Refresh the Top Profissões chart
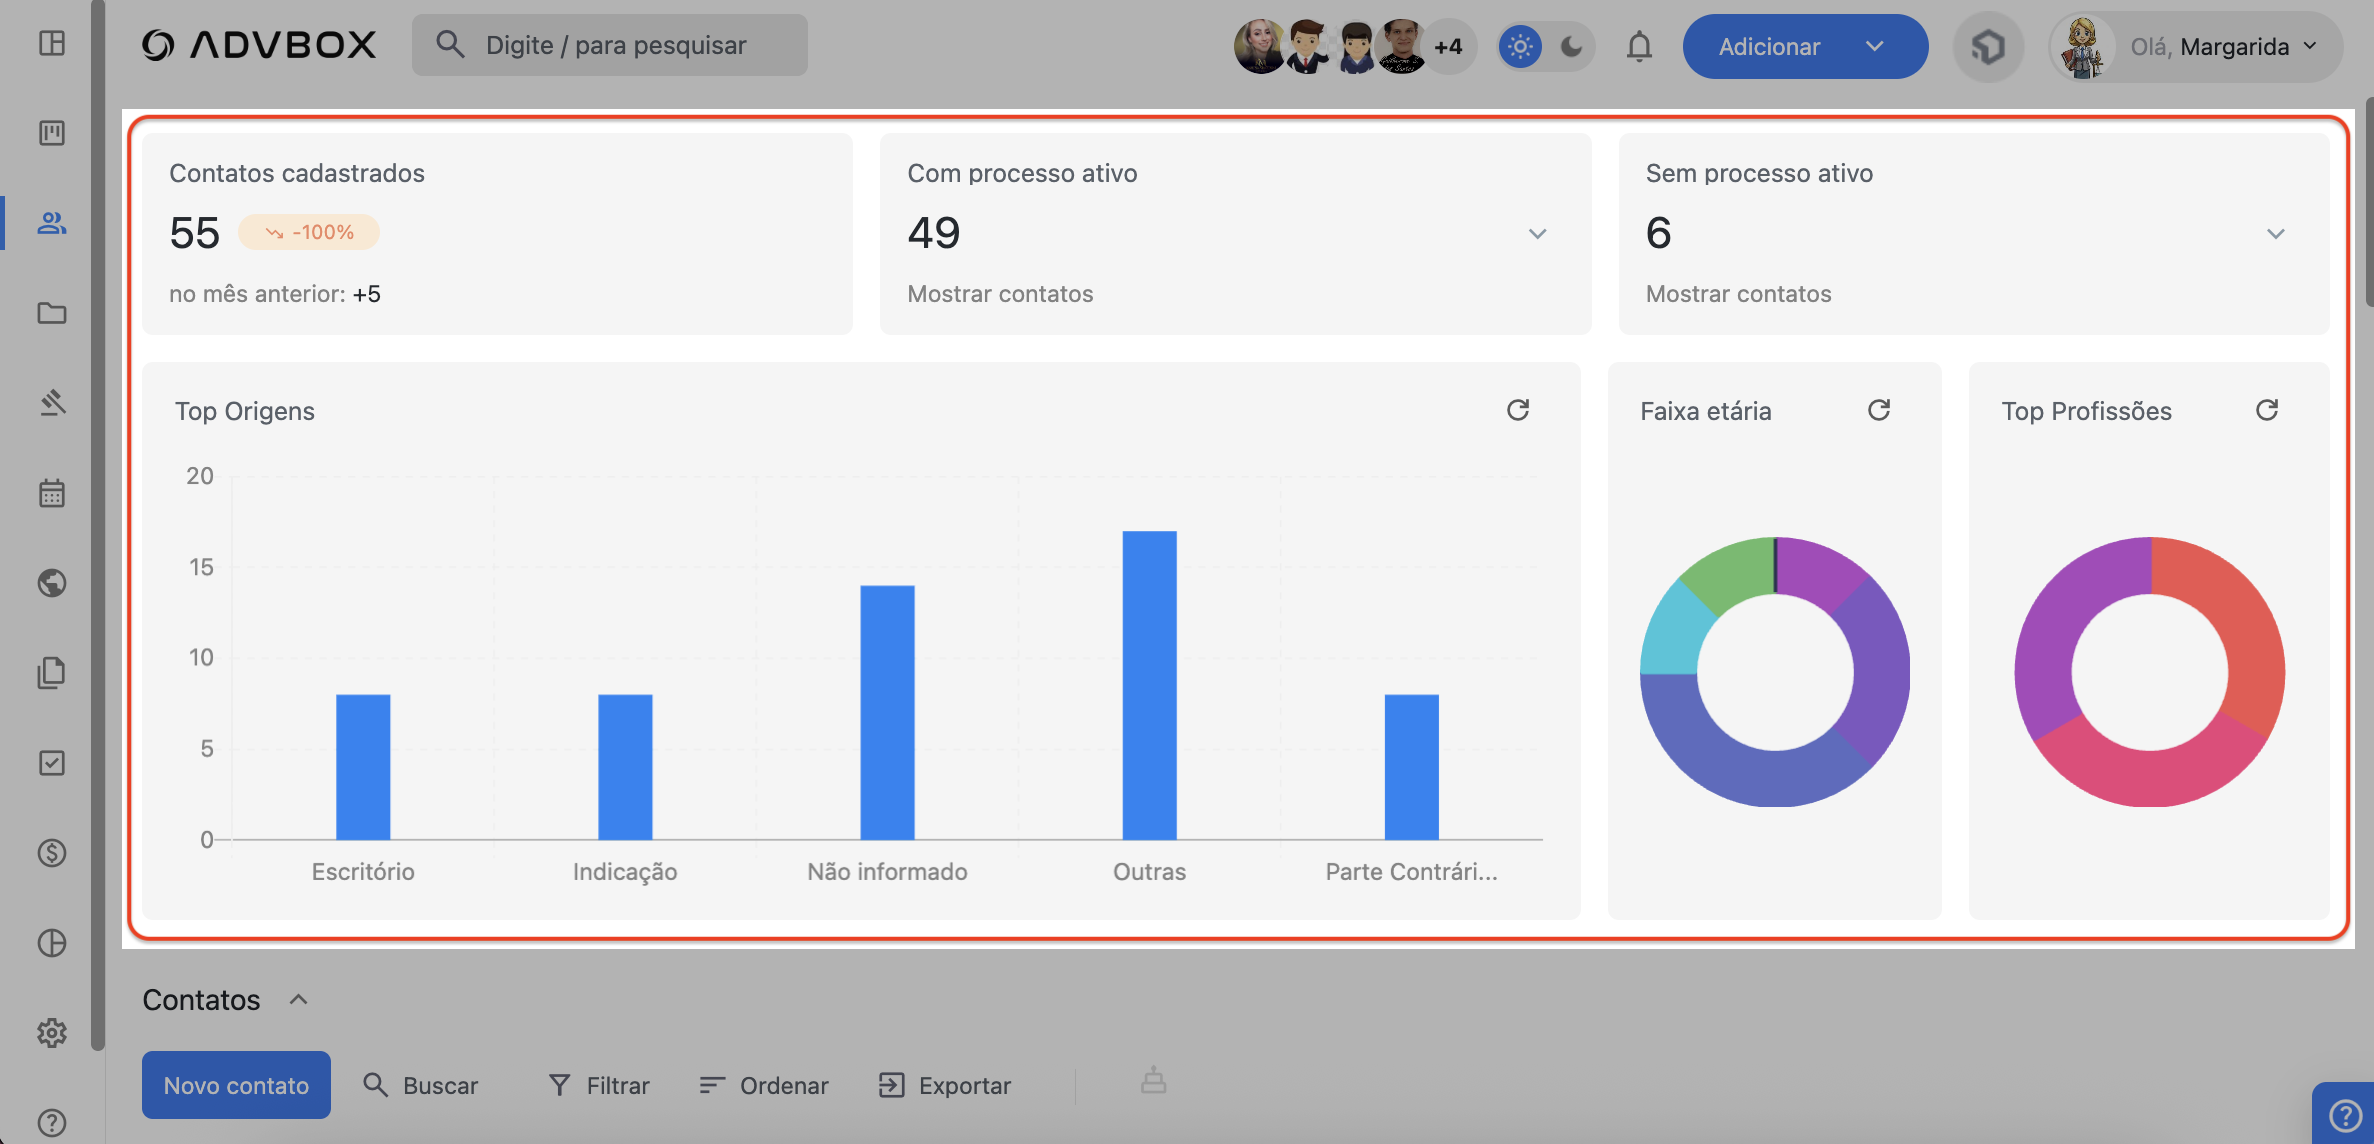This screenshot has height=1144, width=2374. 2266,410
